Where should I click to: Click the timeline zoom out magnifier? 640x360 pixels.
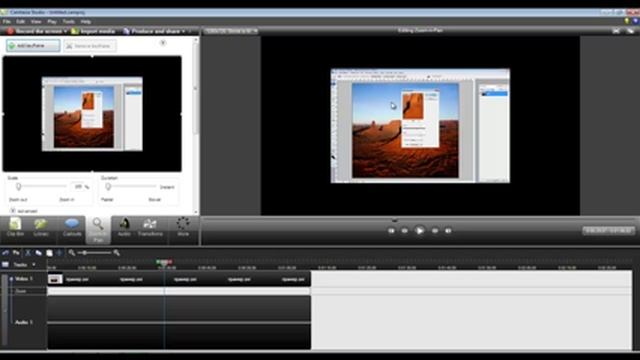pyautogui.click(x=71, y=253)
